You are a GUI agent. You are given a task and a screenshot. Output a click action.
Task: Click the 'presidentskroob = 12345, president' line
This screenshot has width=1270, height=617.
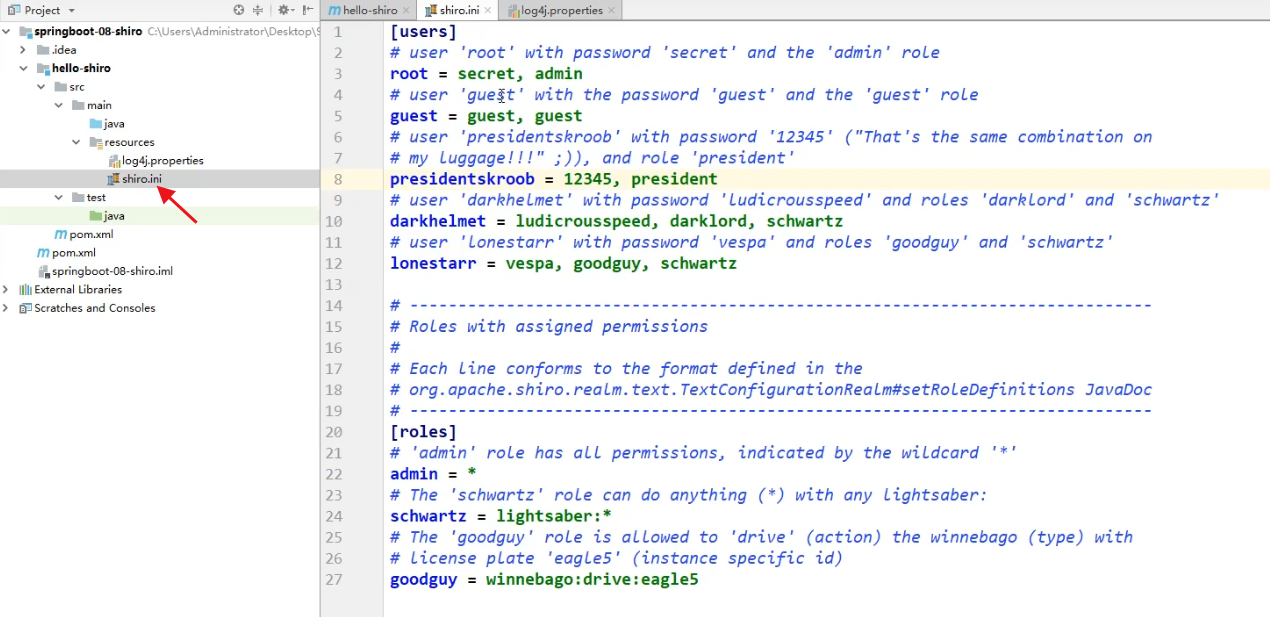click(553, 179)
